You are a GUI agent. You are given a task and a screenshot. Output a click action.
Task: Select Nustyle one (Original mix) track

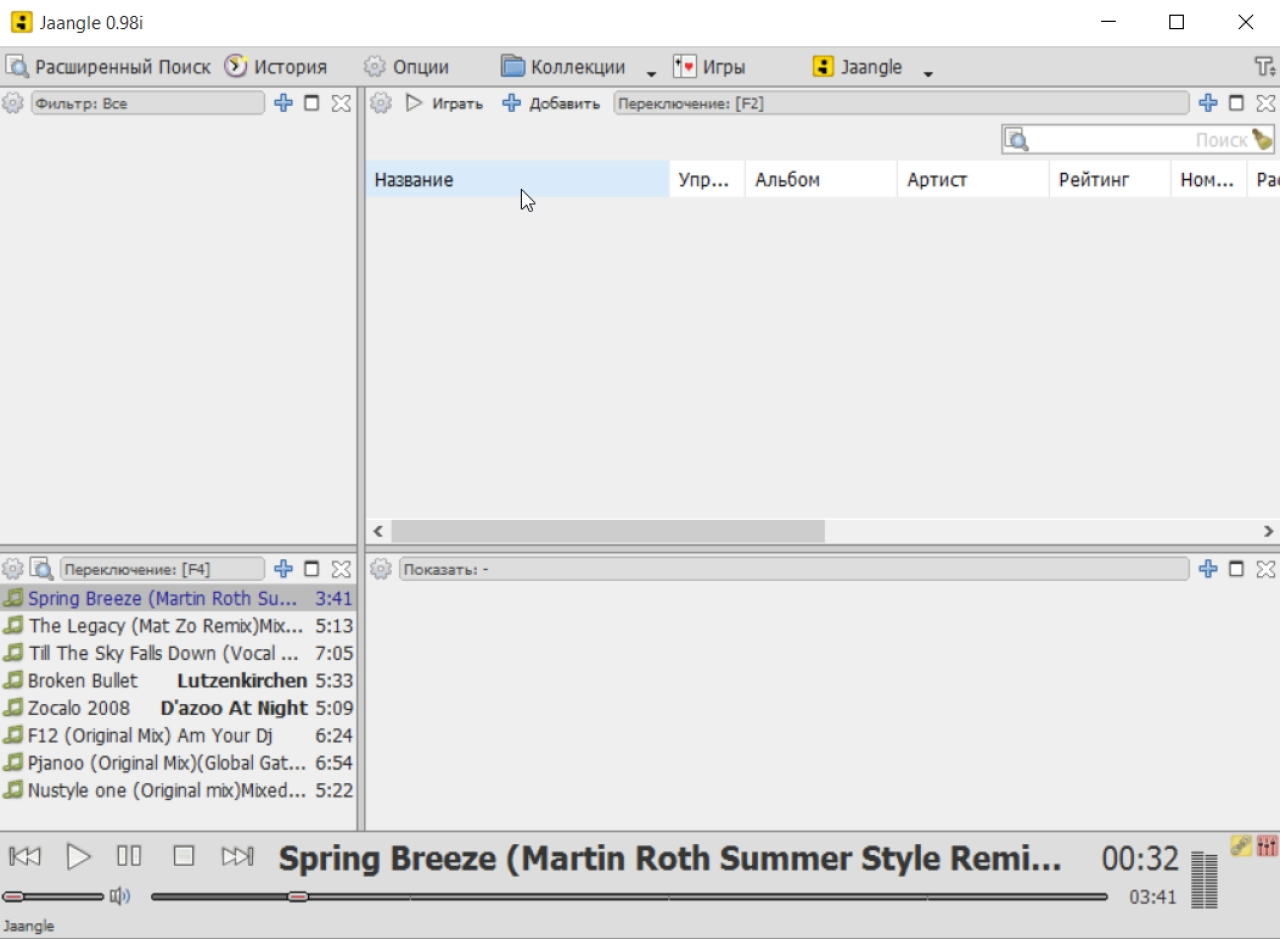[x=178, y=791]
